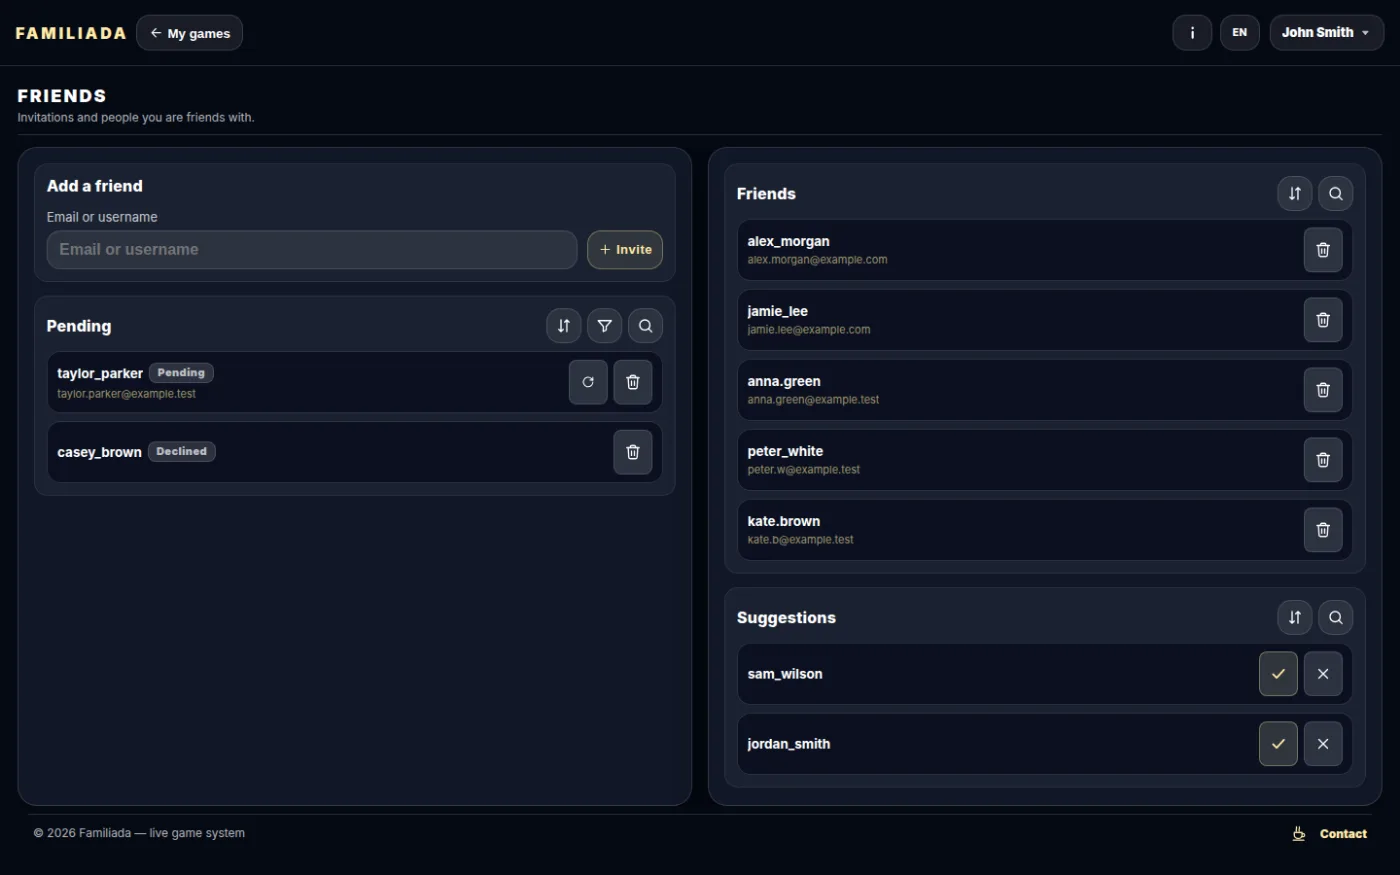The width and height of the screenshot is (1400, 875).
Task: Go back to My games
Action: coord(189,33)
